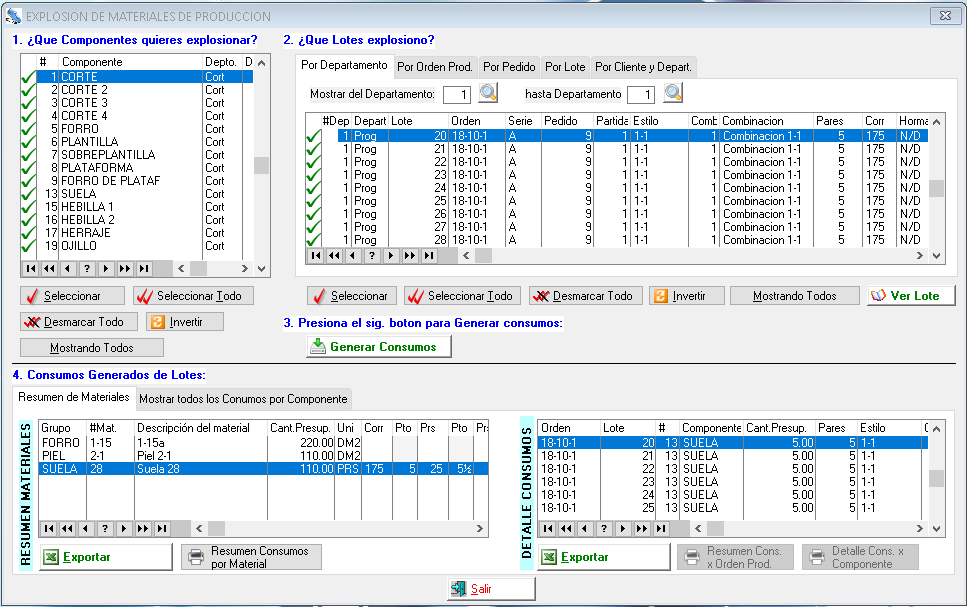This screenshot has width=967, height=607.
Task: Toggle the checkmark for lot 24 row
Action: point(314,188)
